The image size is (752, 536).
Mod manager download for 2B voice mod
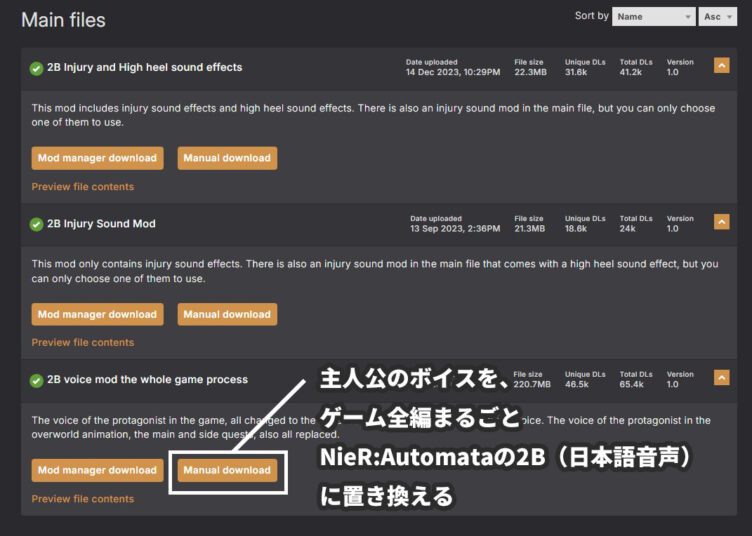[x=97, y=470]
